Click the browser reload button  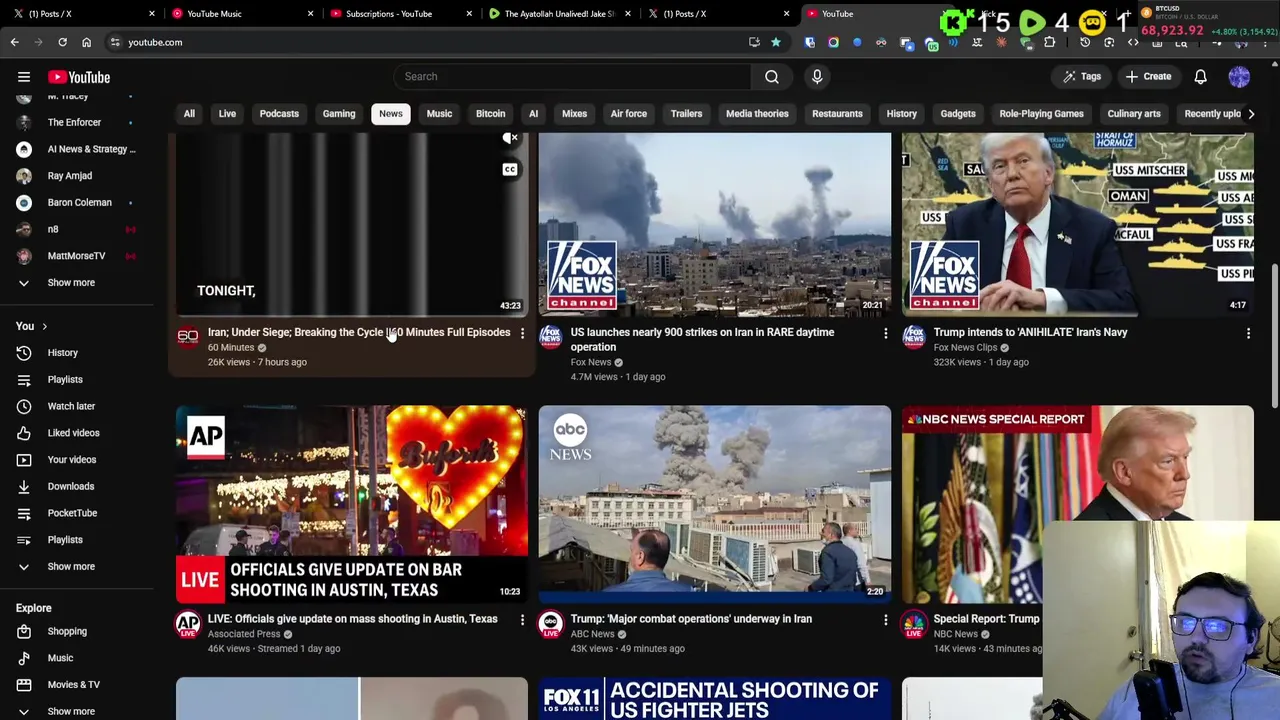[x=62, y=42]
